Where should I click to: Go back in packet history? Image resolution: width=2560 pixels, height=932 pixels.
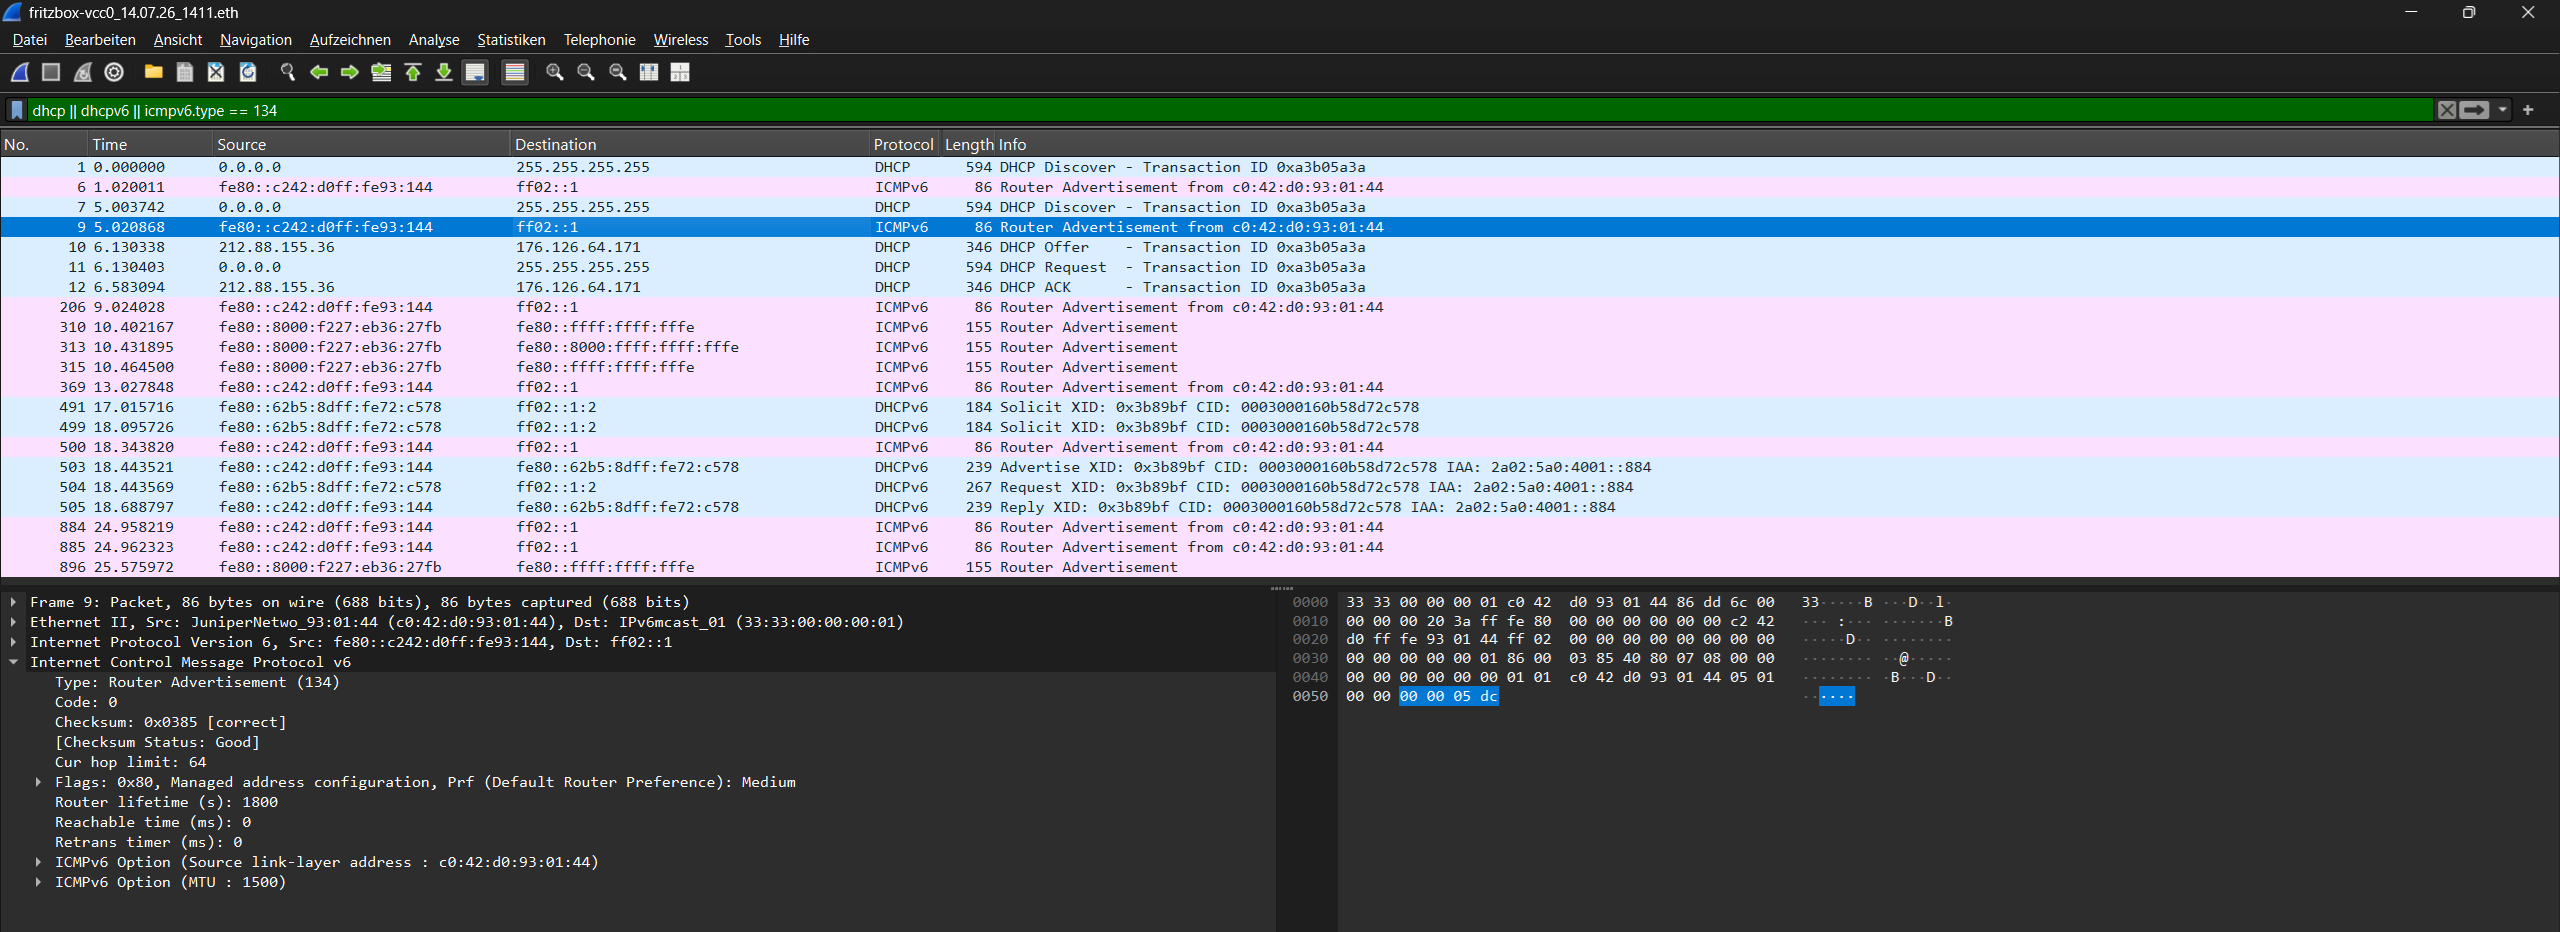coord(319,72)
